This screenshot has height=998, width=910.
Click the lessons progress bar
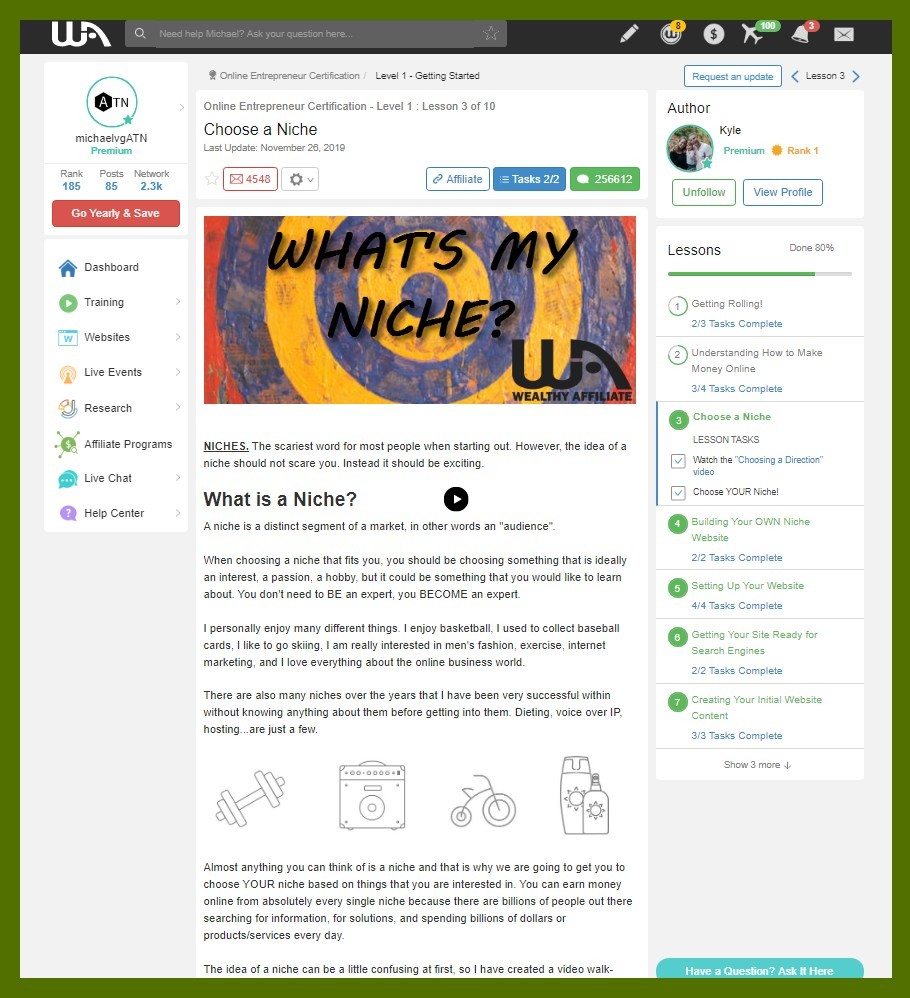(x=759, y=274)
